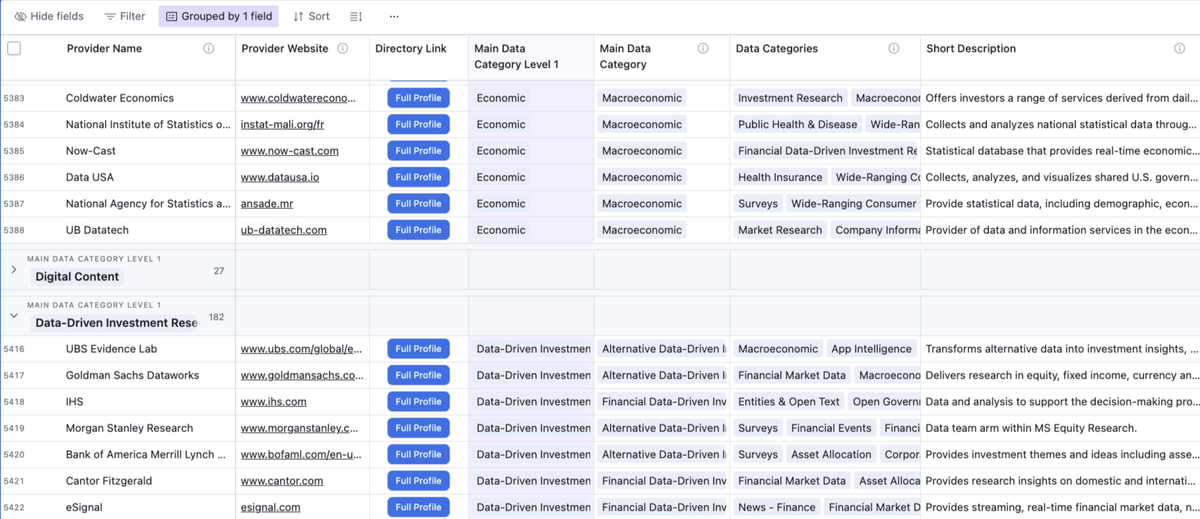Open the www.ubs.com/global link

[x=302, y=349]
